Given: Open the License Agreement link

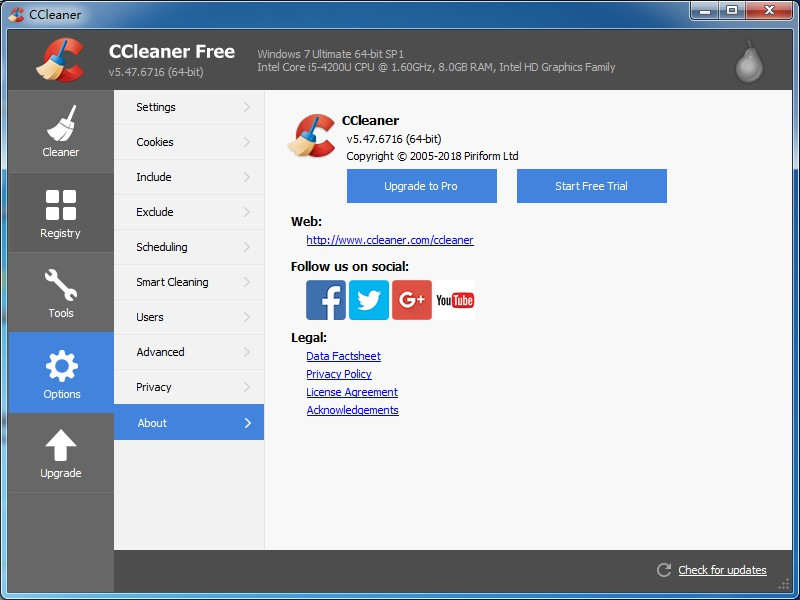Looking at the screenshot, I should 352,392.
